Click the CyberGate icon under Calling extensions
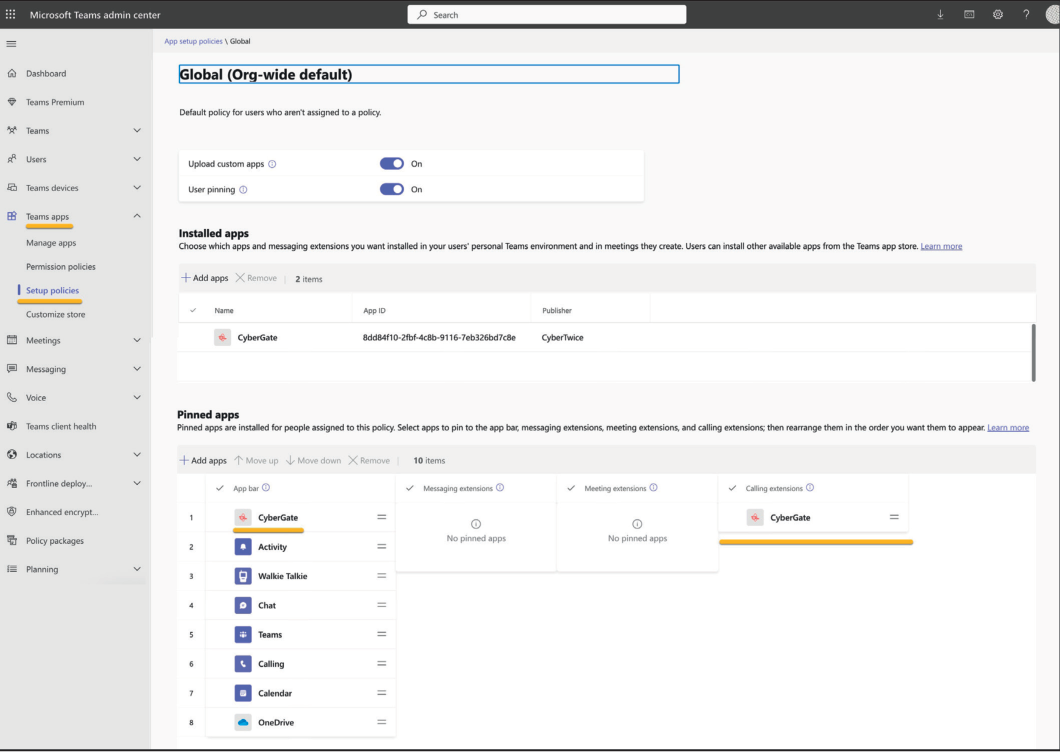This screenshot has height=753, width=1060. (x=755, y=517)
